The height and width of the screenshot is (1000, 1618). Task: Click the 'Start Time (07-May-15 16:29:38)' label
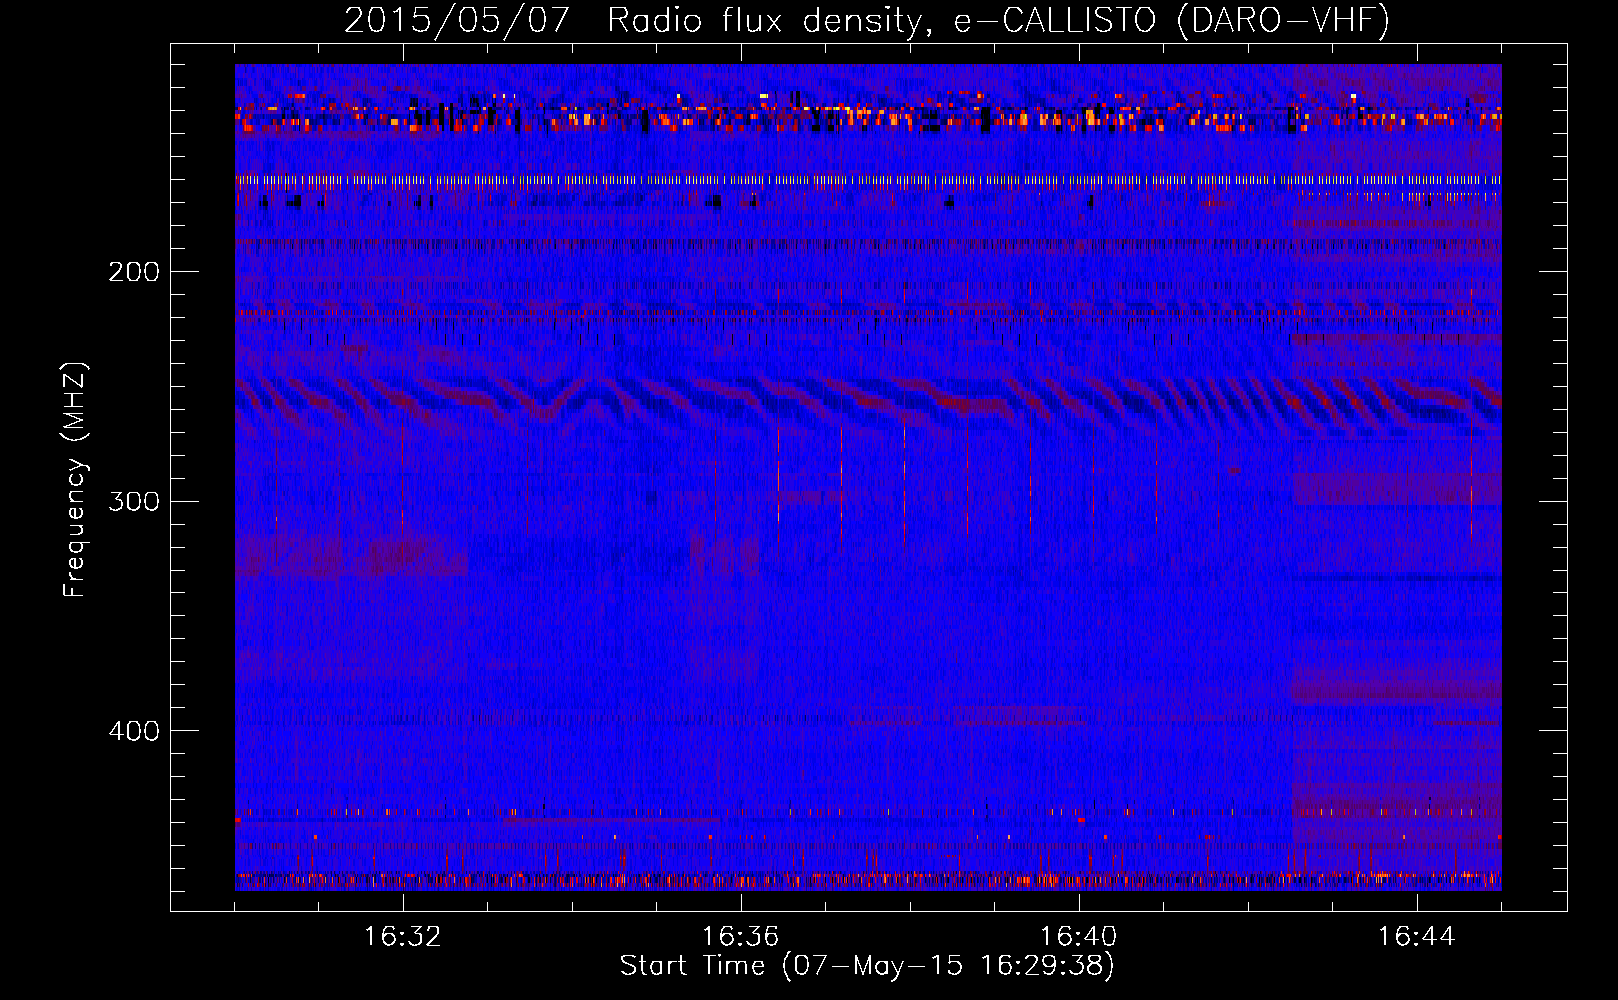pyautogui.click(x=867, y=966)
